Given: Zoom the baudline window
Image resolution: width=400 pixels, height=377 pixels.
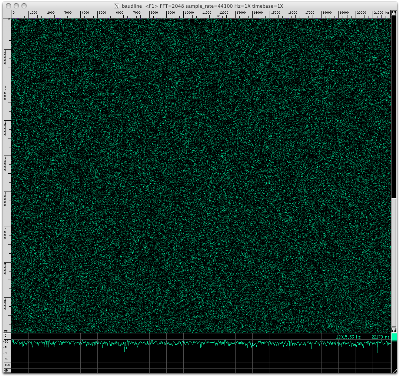Looking at the screenshot, I should point(24,6).
